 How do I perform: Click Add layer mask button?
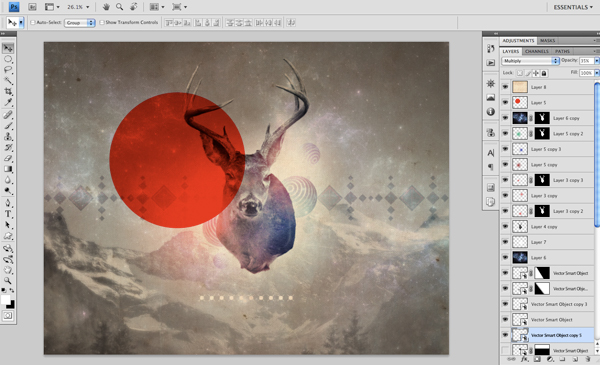pos(537,359)
